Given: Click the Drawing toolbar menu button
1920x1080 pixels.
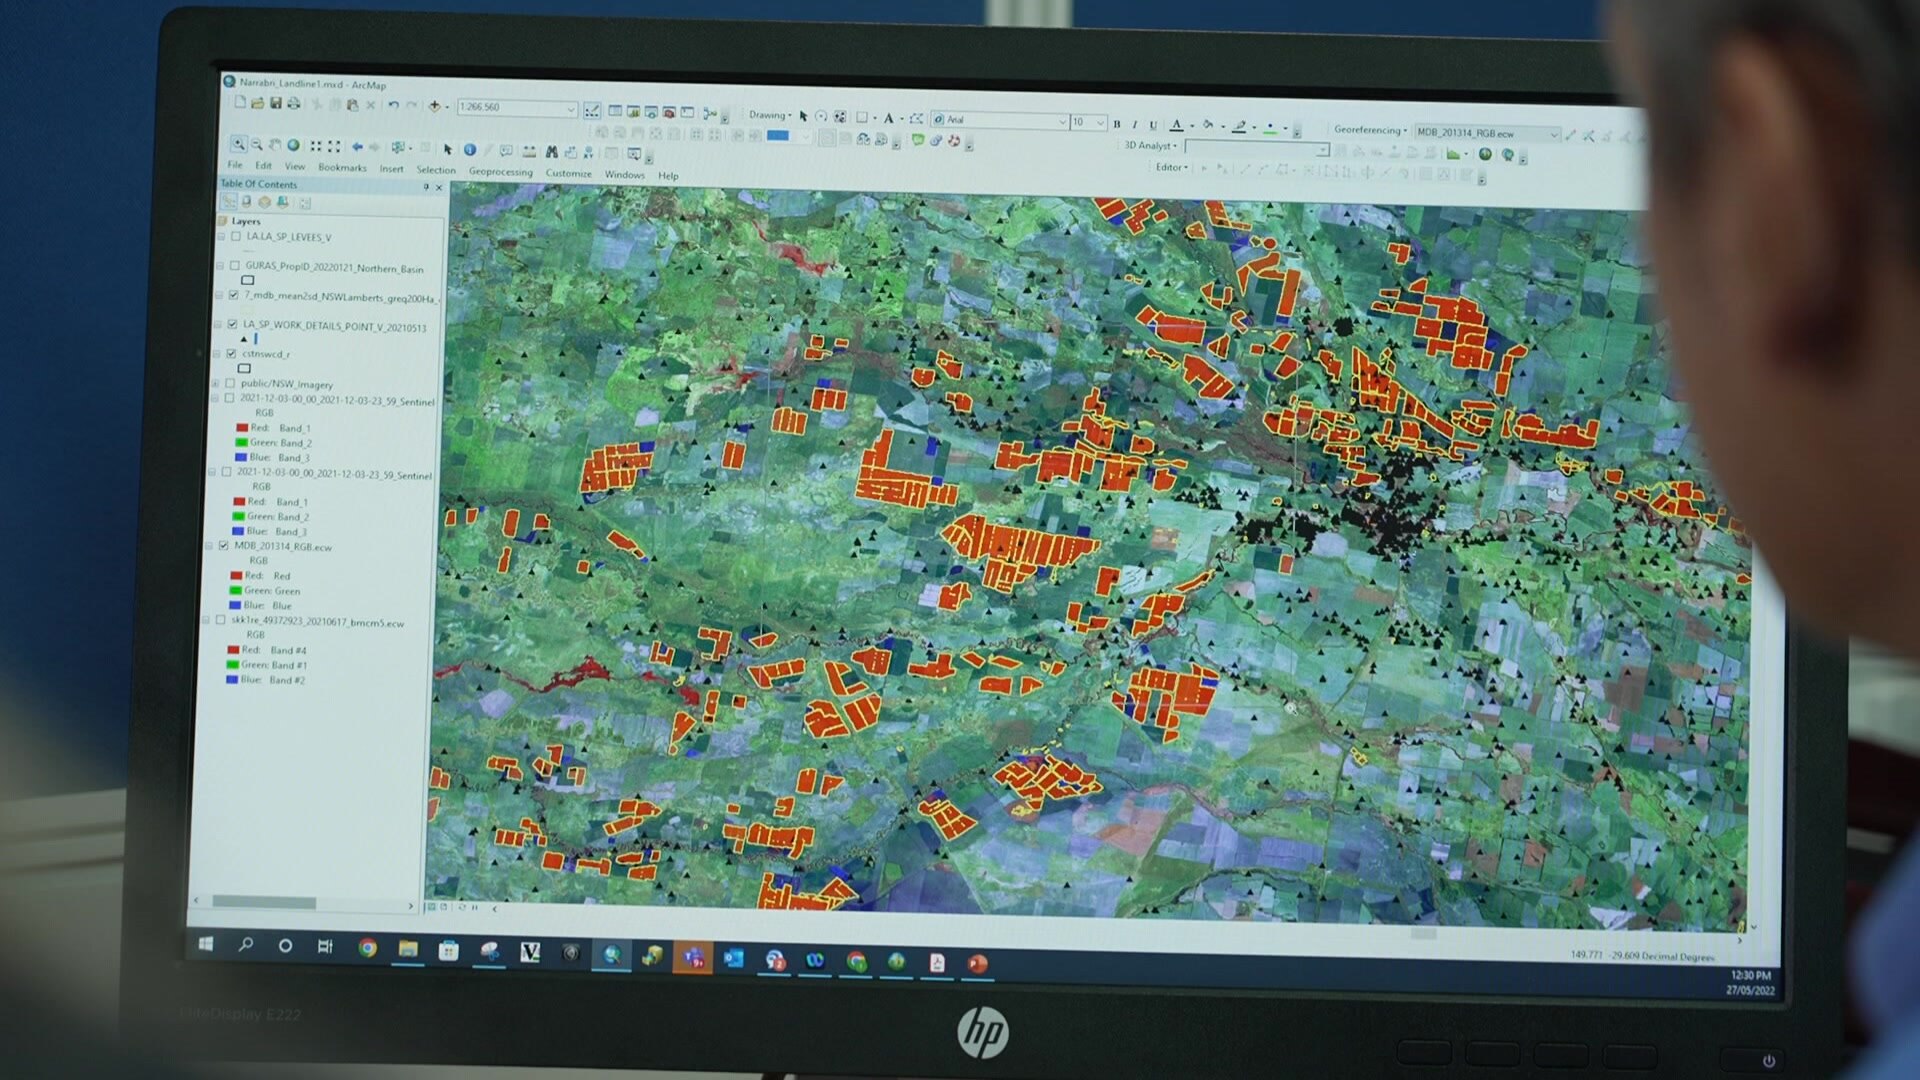Looking at the screenshot, I should (x=769, y=115).
